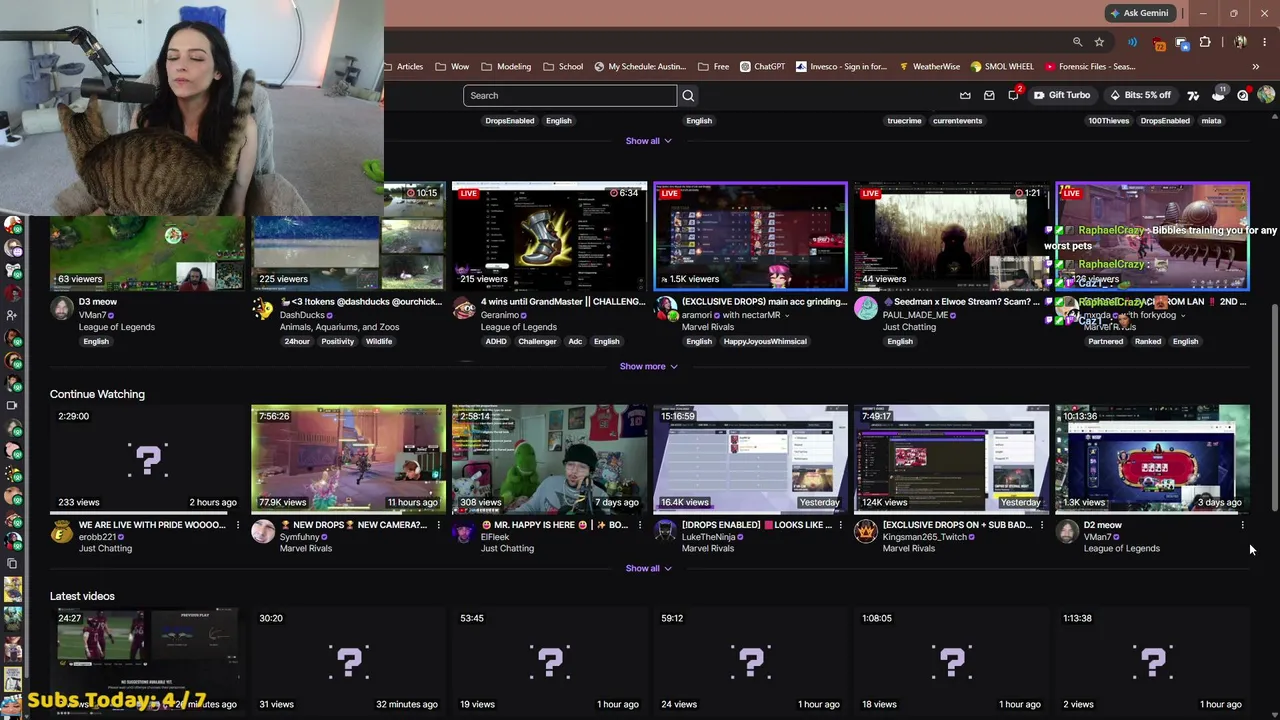Image resolution: width=1280 pixels, height=720 pixels.
Task: Open aramori's Marvel Rivals stream thumbnail
Action: coord(750,236)
